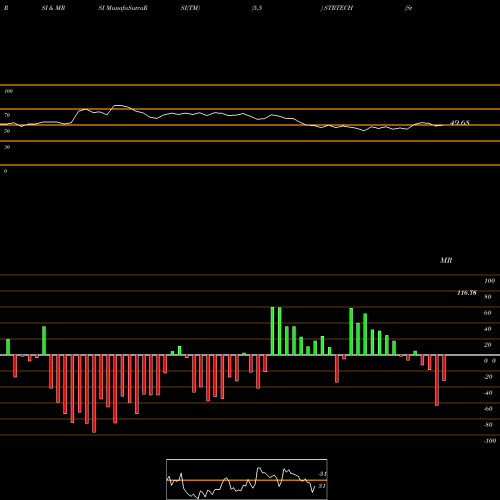Click the -60 label on MR right axis
The width and height of the screenshot is (500, 500).
(488, 409)
